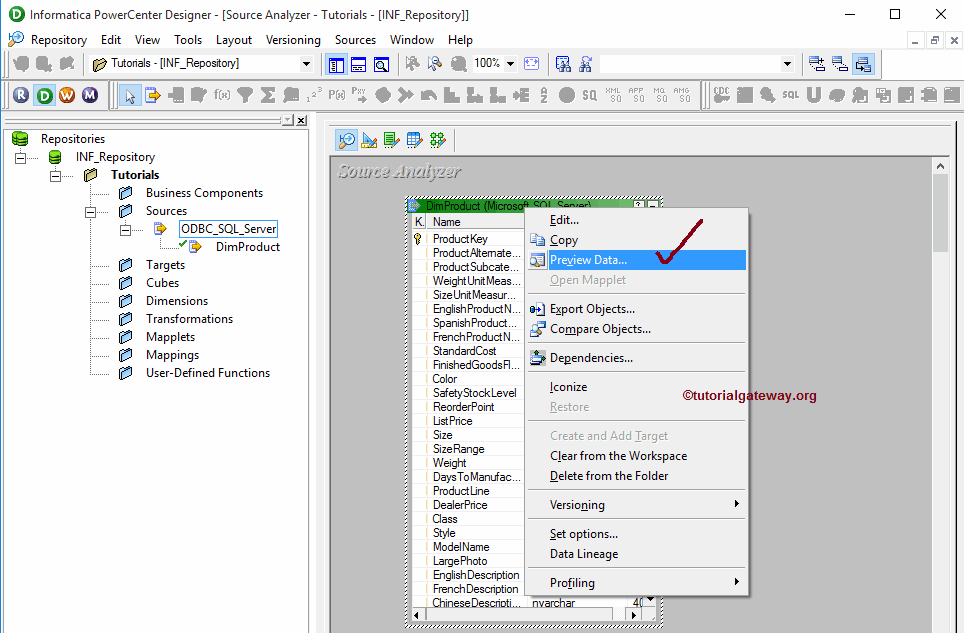Open the Mapping Designer tool icon
Screen dimensions: 964x633
coord(438,140)
